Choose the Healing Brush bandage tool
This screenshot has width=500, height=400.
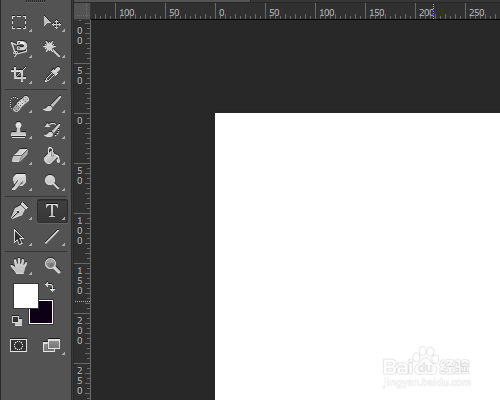(19, 104)
